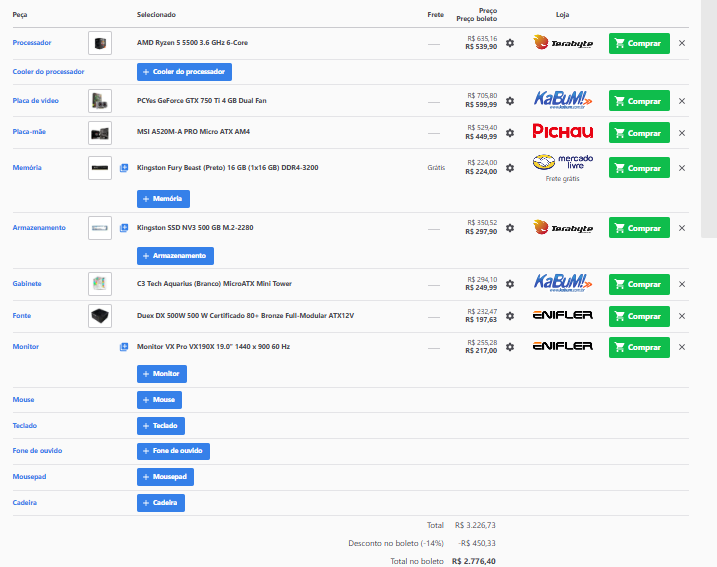Open the Mercado Livre store logo
Viewport: 717px width, 567px height.
pos(563,162)
